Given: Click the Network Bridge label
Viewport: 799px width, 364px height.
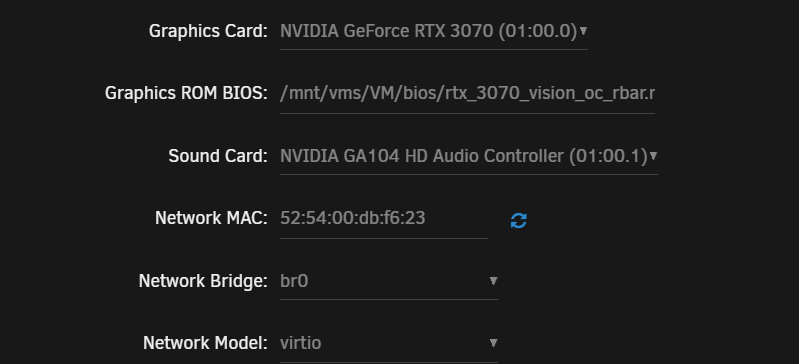Looking at the screenshot, I should pos(203,281).
